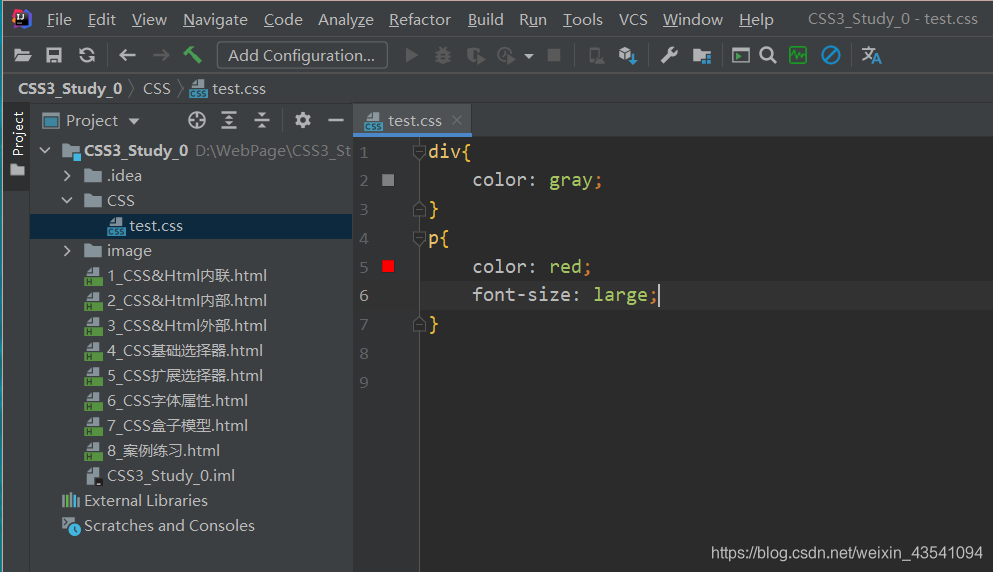The width and height of the screenshot is (993, 572).
Task: Expand the image folder
Action: (x=67, y=251)
